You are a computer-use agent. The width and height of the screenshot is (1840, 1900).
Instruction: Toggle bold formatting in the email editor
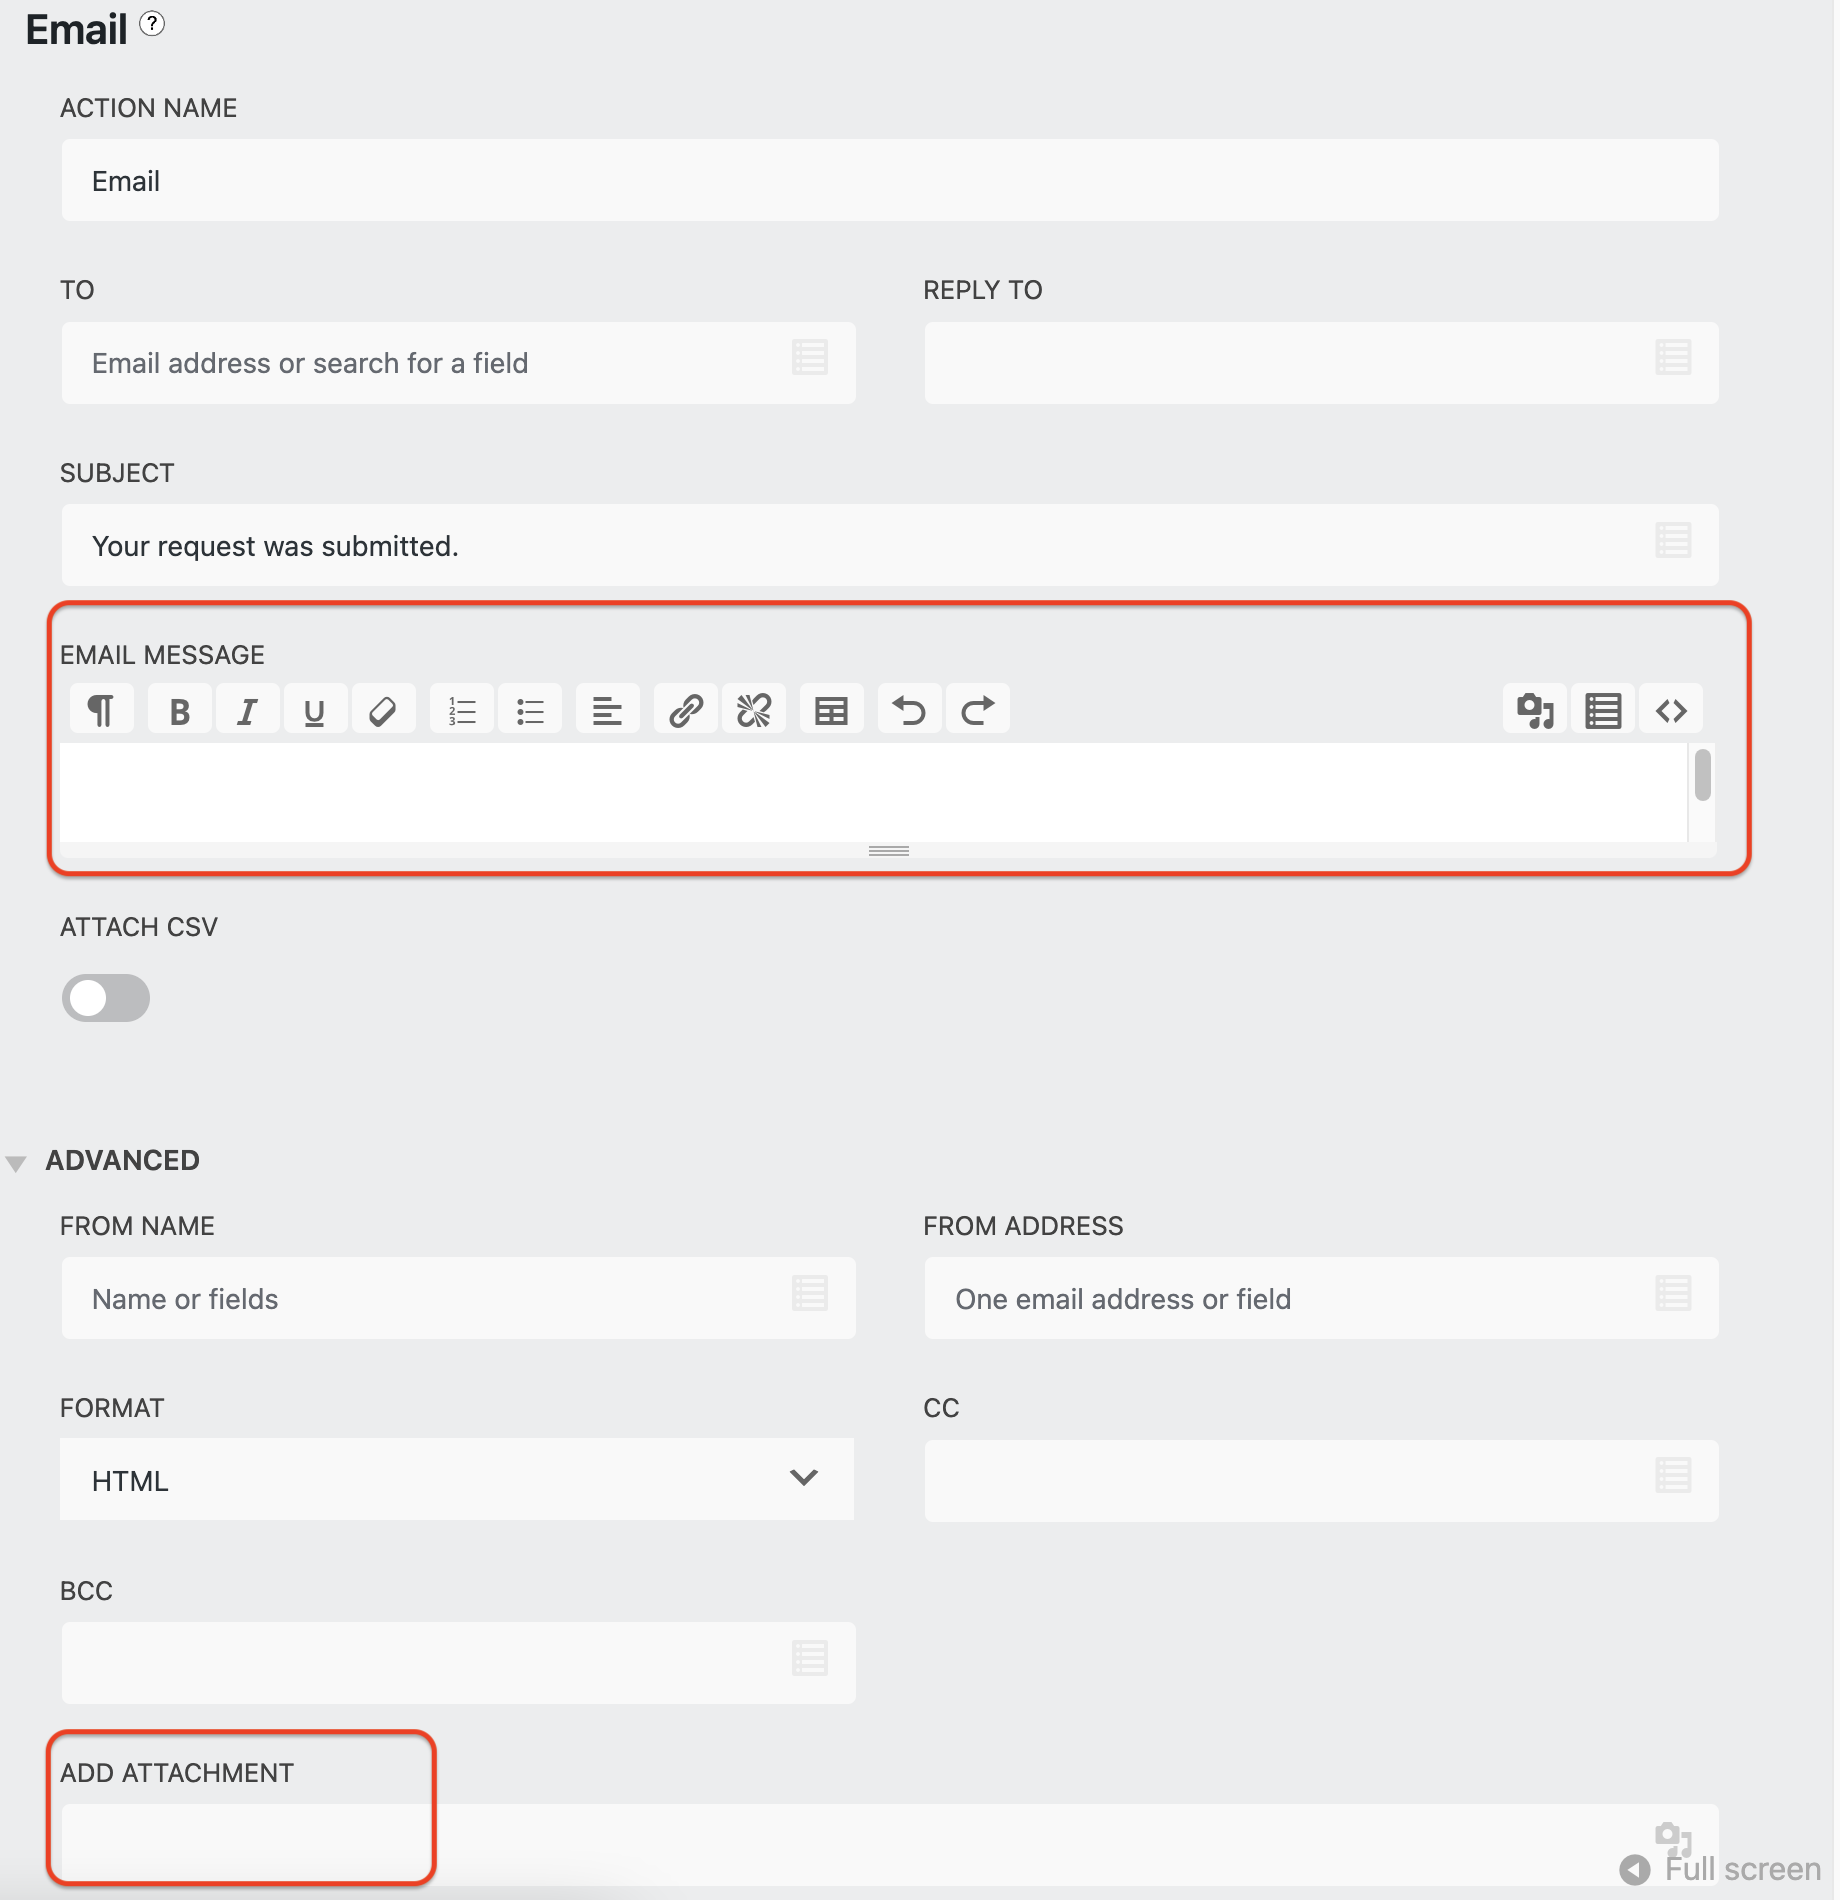pyautogui.click(x=179, y=708)
